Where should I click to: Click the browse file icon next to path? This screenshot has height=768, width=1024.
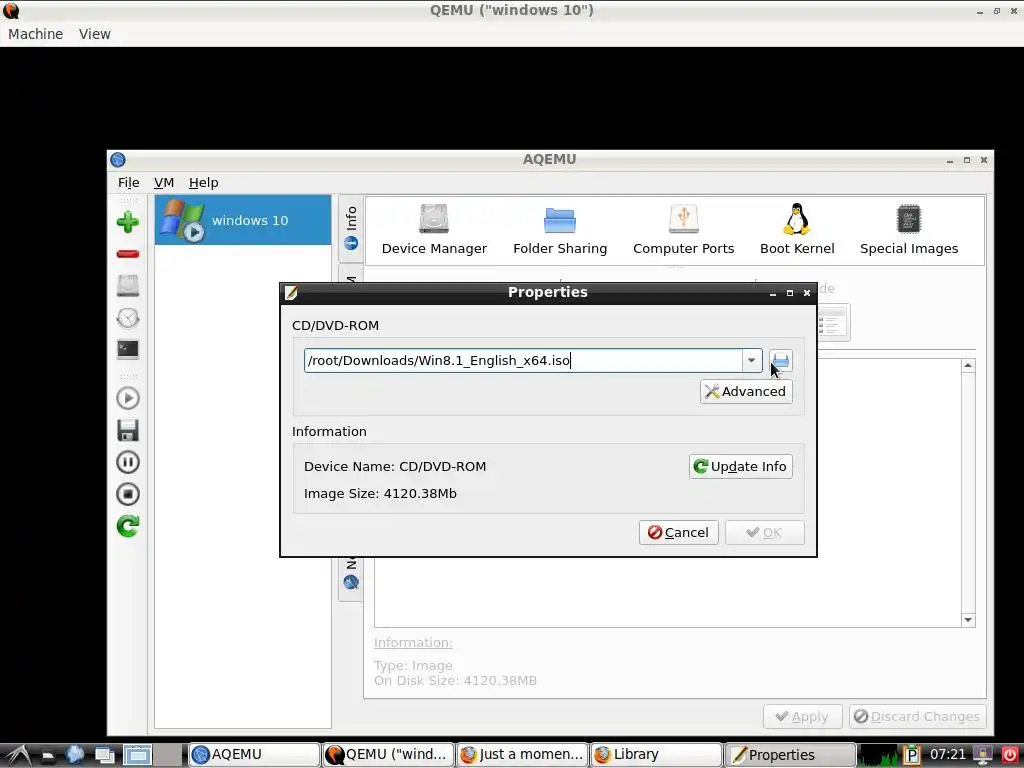point(781,360)
